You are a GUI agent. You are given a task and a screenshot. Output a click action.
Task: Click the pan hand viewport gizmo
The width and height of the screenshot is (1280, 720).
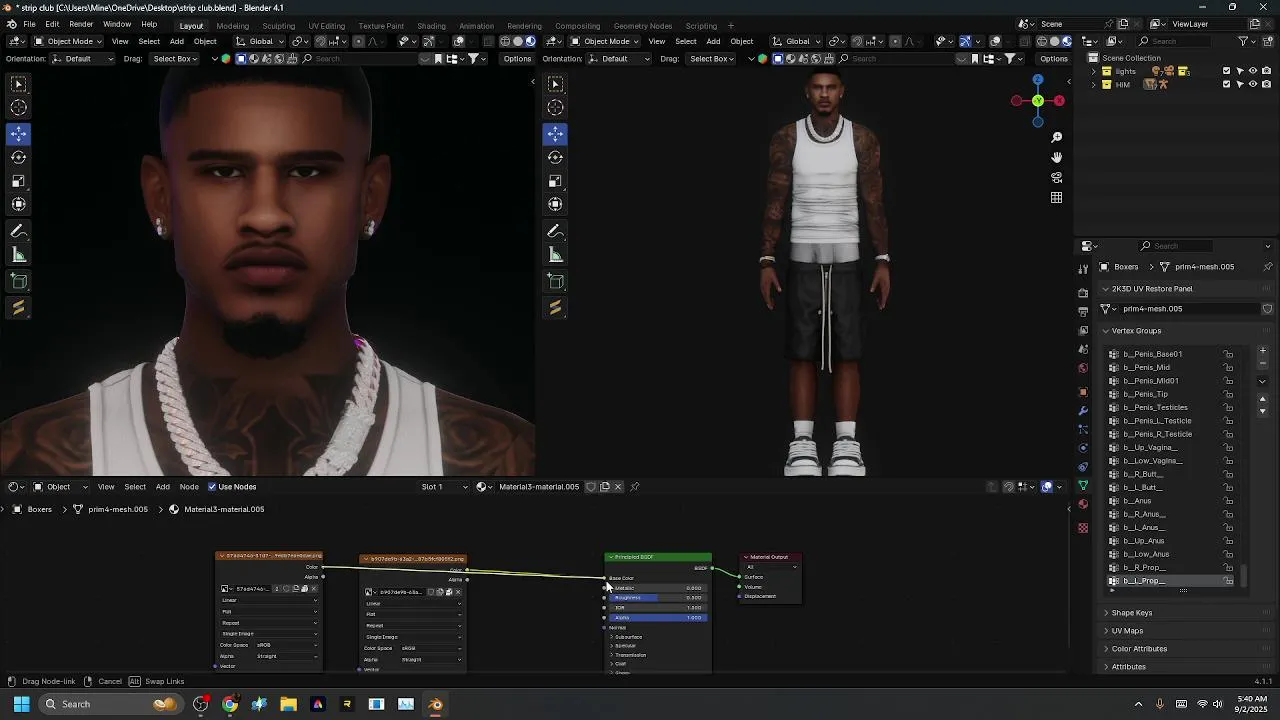pyautogui.click(x=1057, y=157)
